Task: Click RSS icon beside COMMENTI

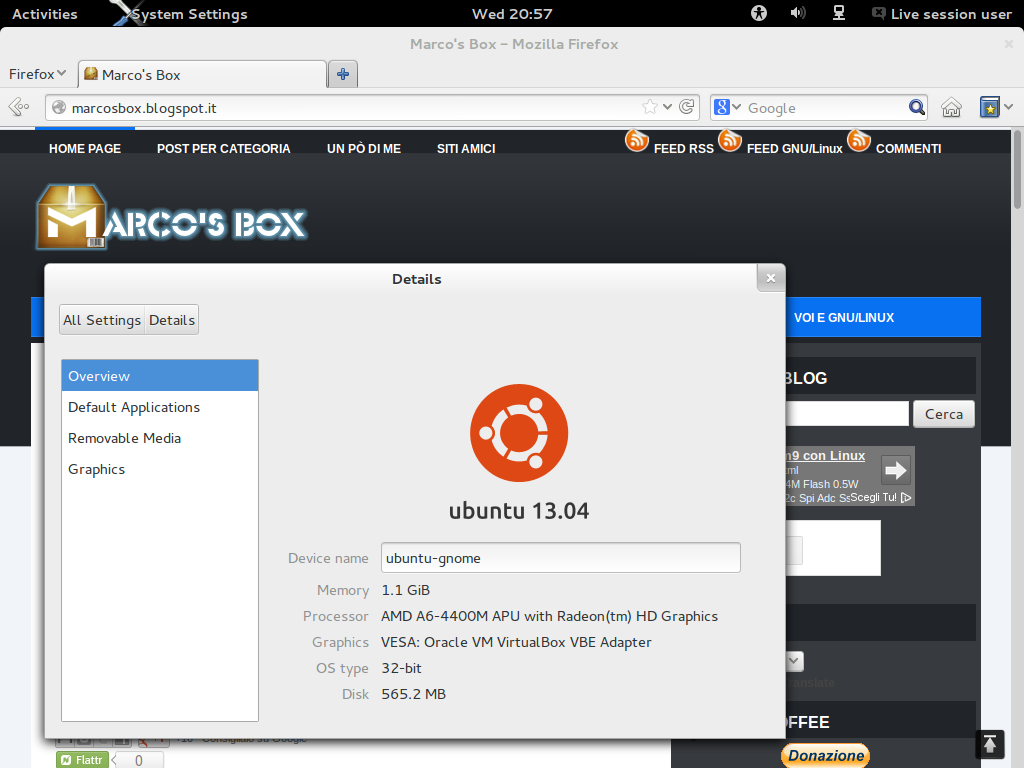Action: pos(859,140)
